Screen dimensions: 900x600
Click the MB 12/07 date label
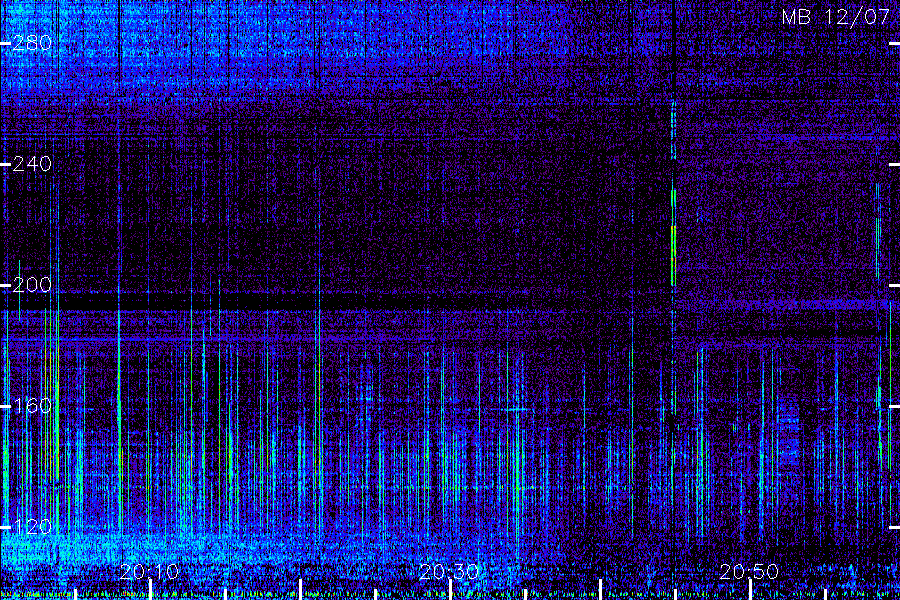(x=836, y=17)
